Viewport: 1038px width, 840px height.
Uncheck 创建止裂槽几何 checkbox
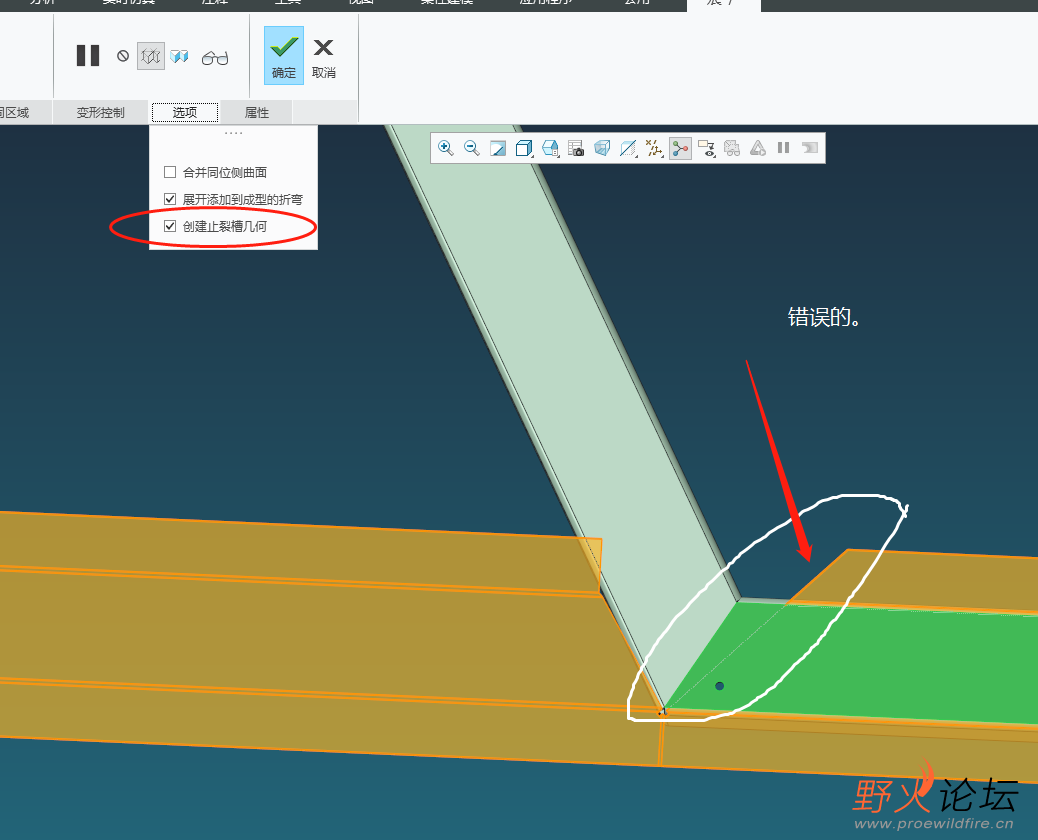(170, 226)
